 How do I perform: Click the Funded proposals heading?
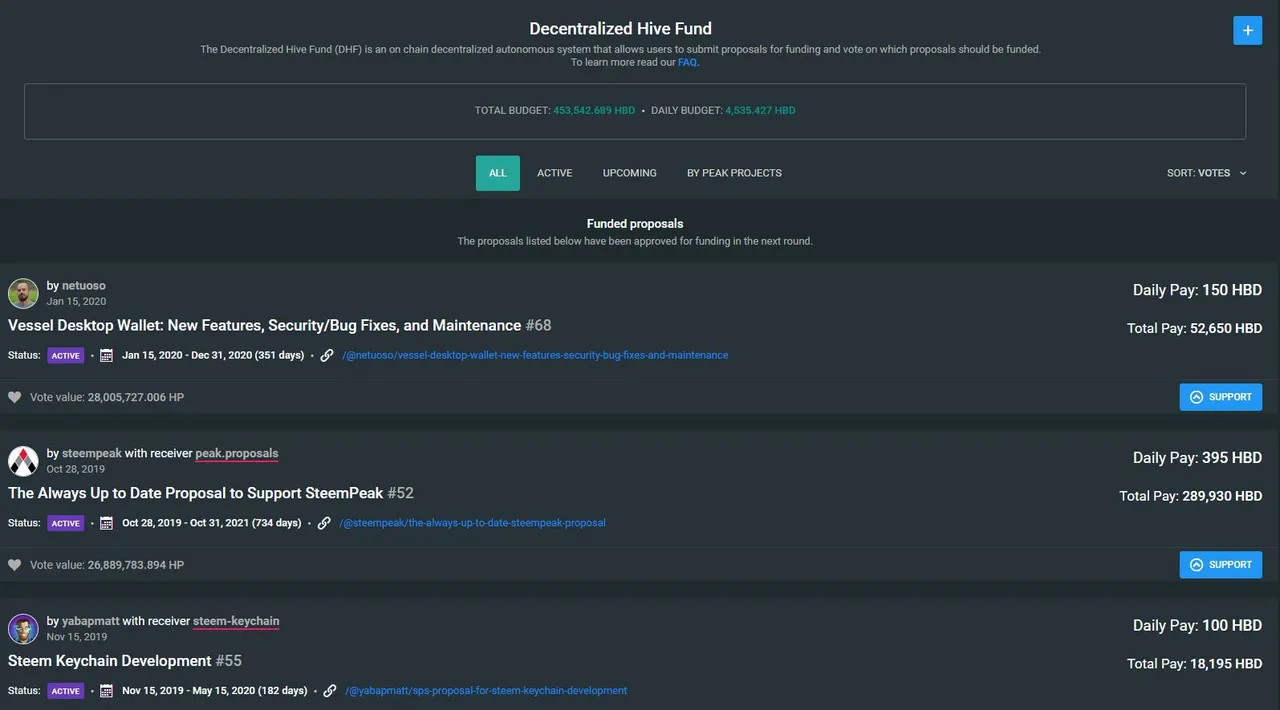[635, 224]
